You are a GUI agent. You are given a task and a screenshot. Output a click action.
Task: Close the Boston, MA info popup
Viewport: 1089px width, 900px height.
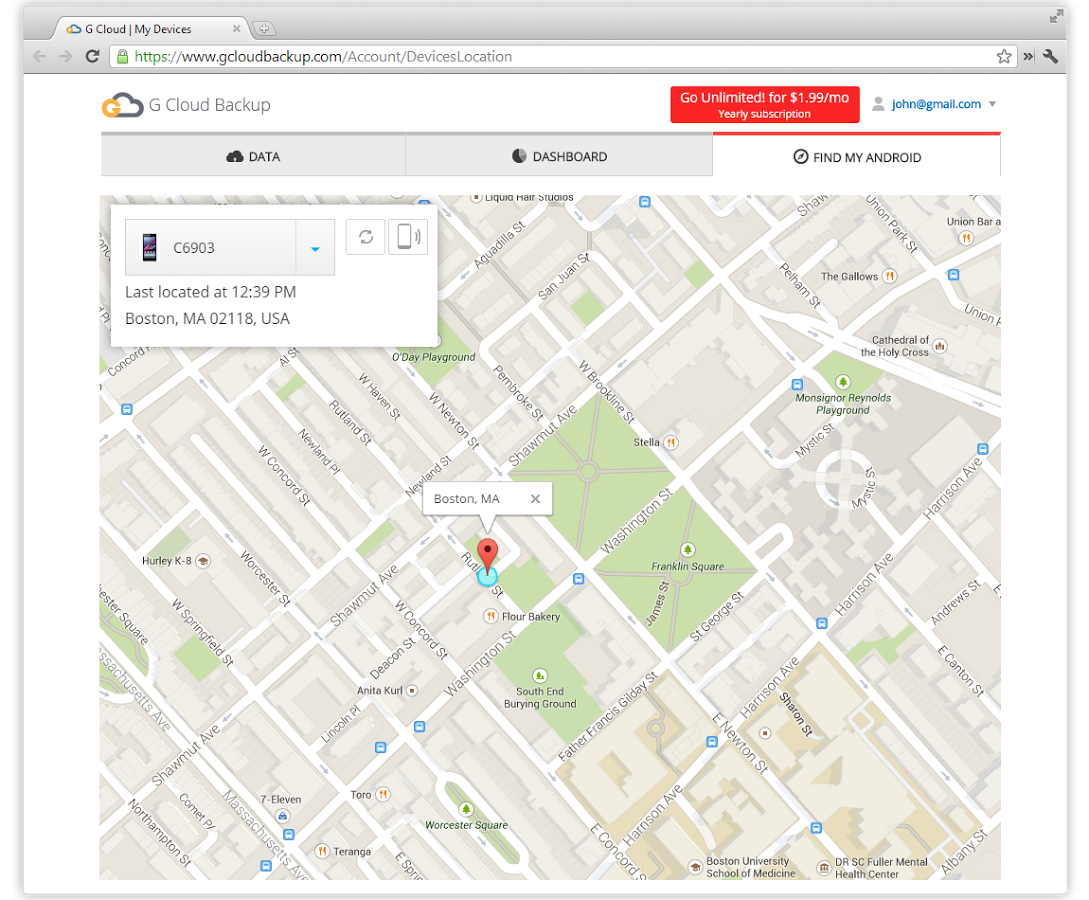coord(535,499)
